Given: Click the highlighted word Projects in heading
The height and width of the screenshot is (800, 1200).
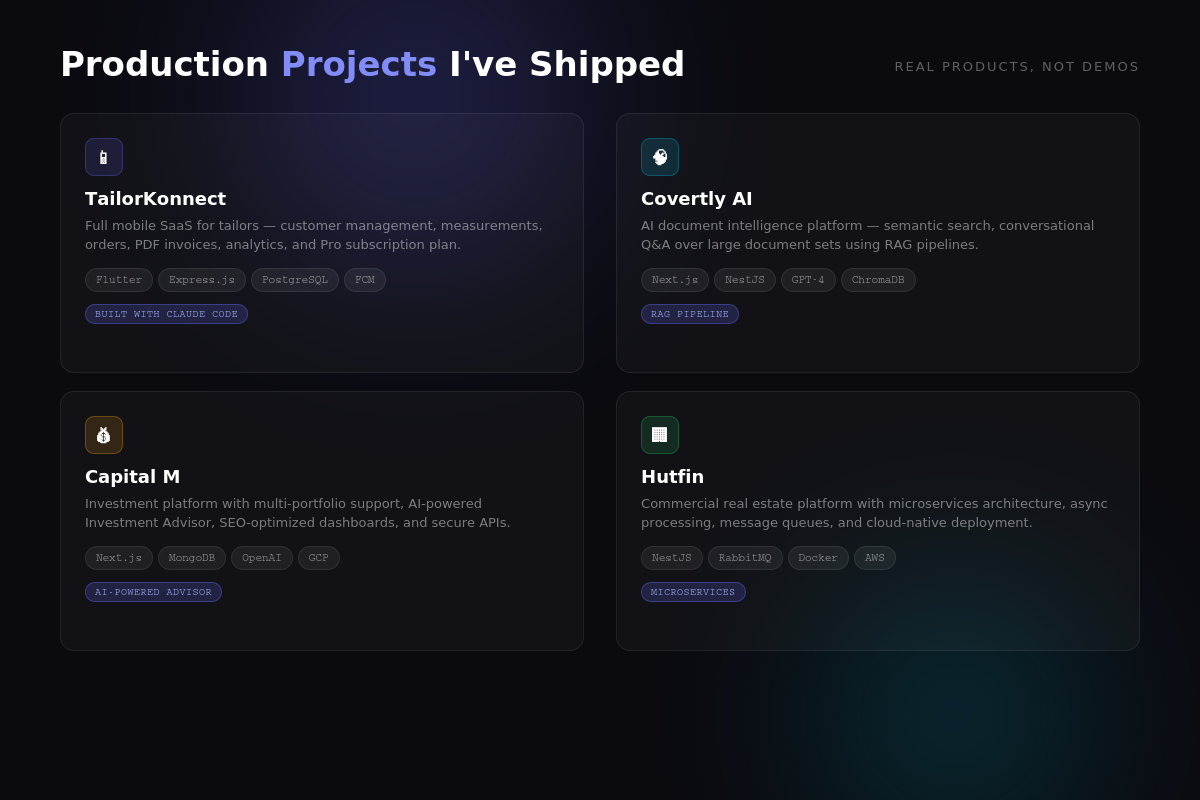Looking at the screenshot, I should pyautogui.click(x=358, y=64).
